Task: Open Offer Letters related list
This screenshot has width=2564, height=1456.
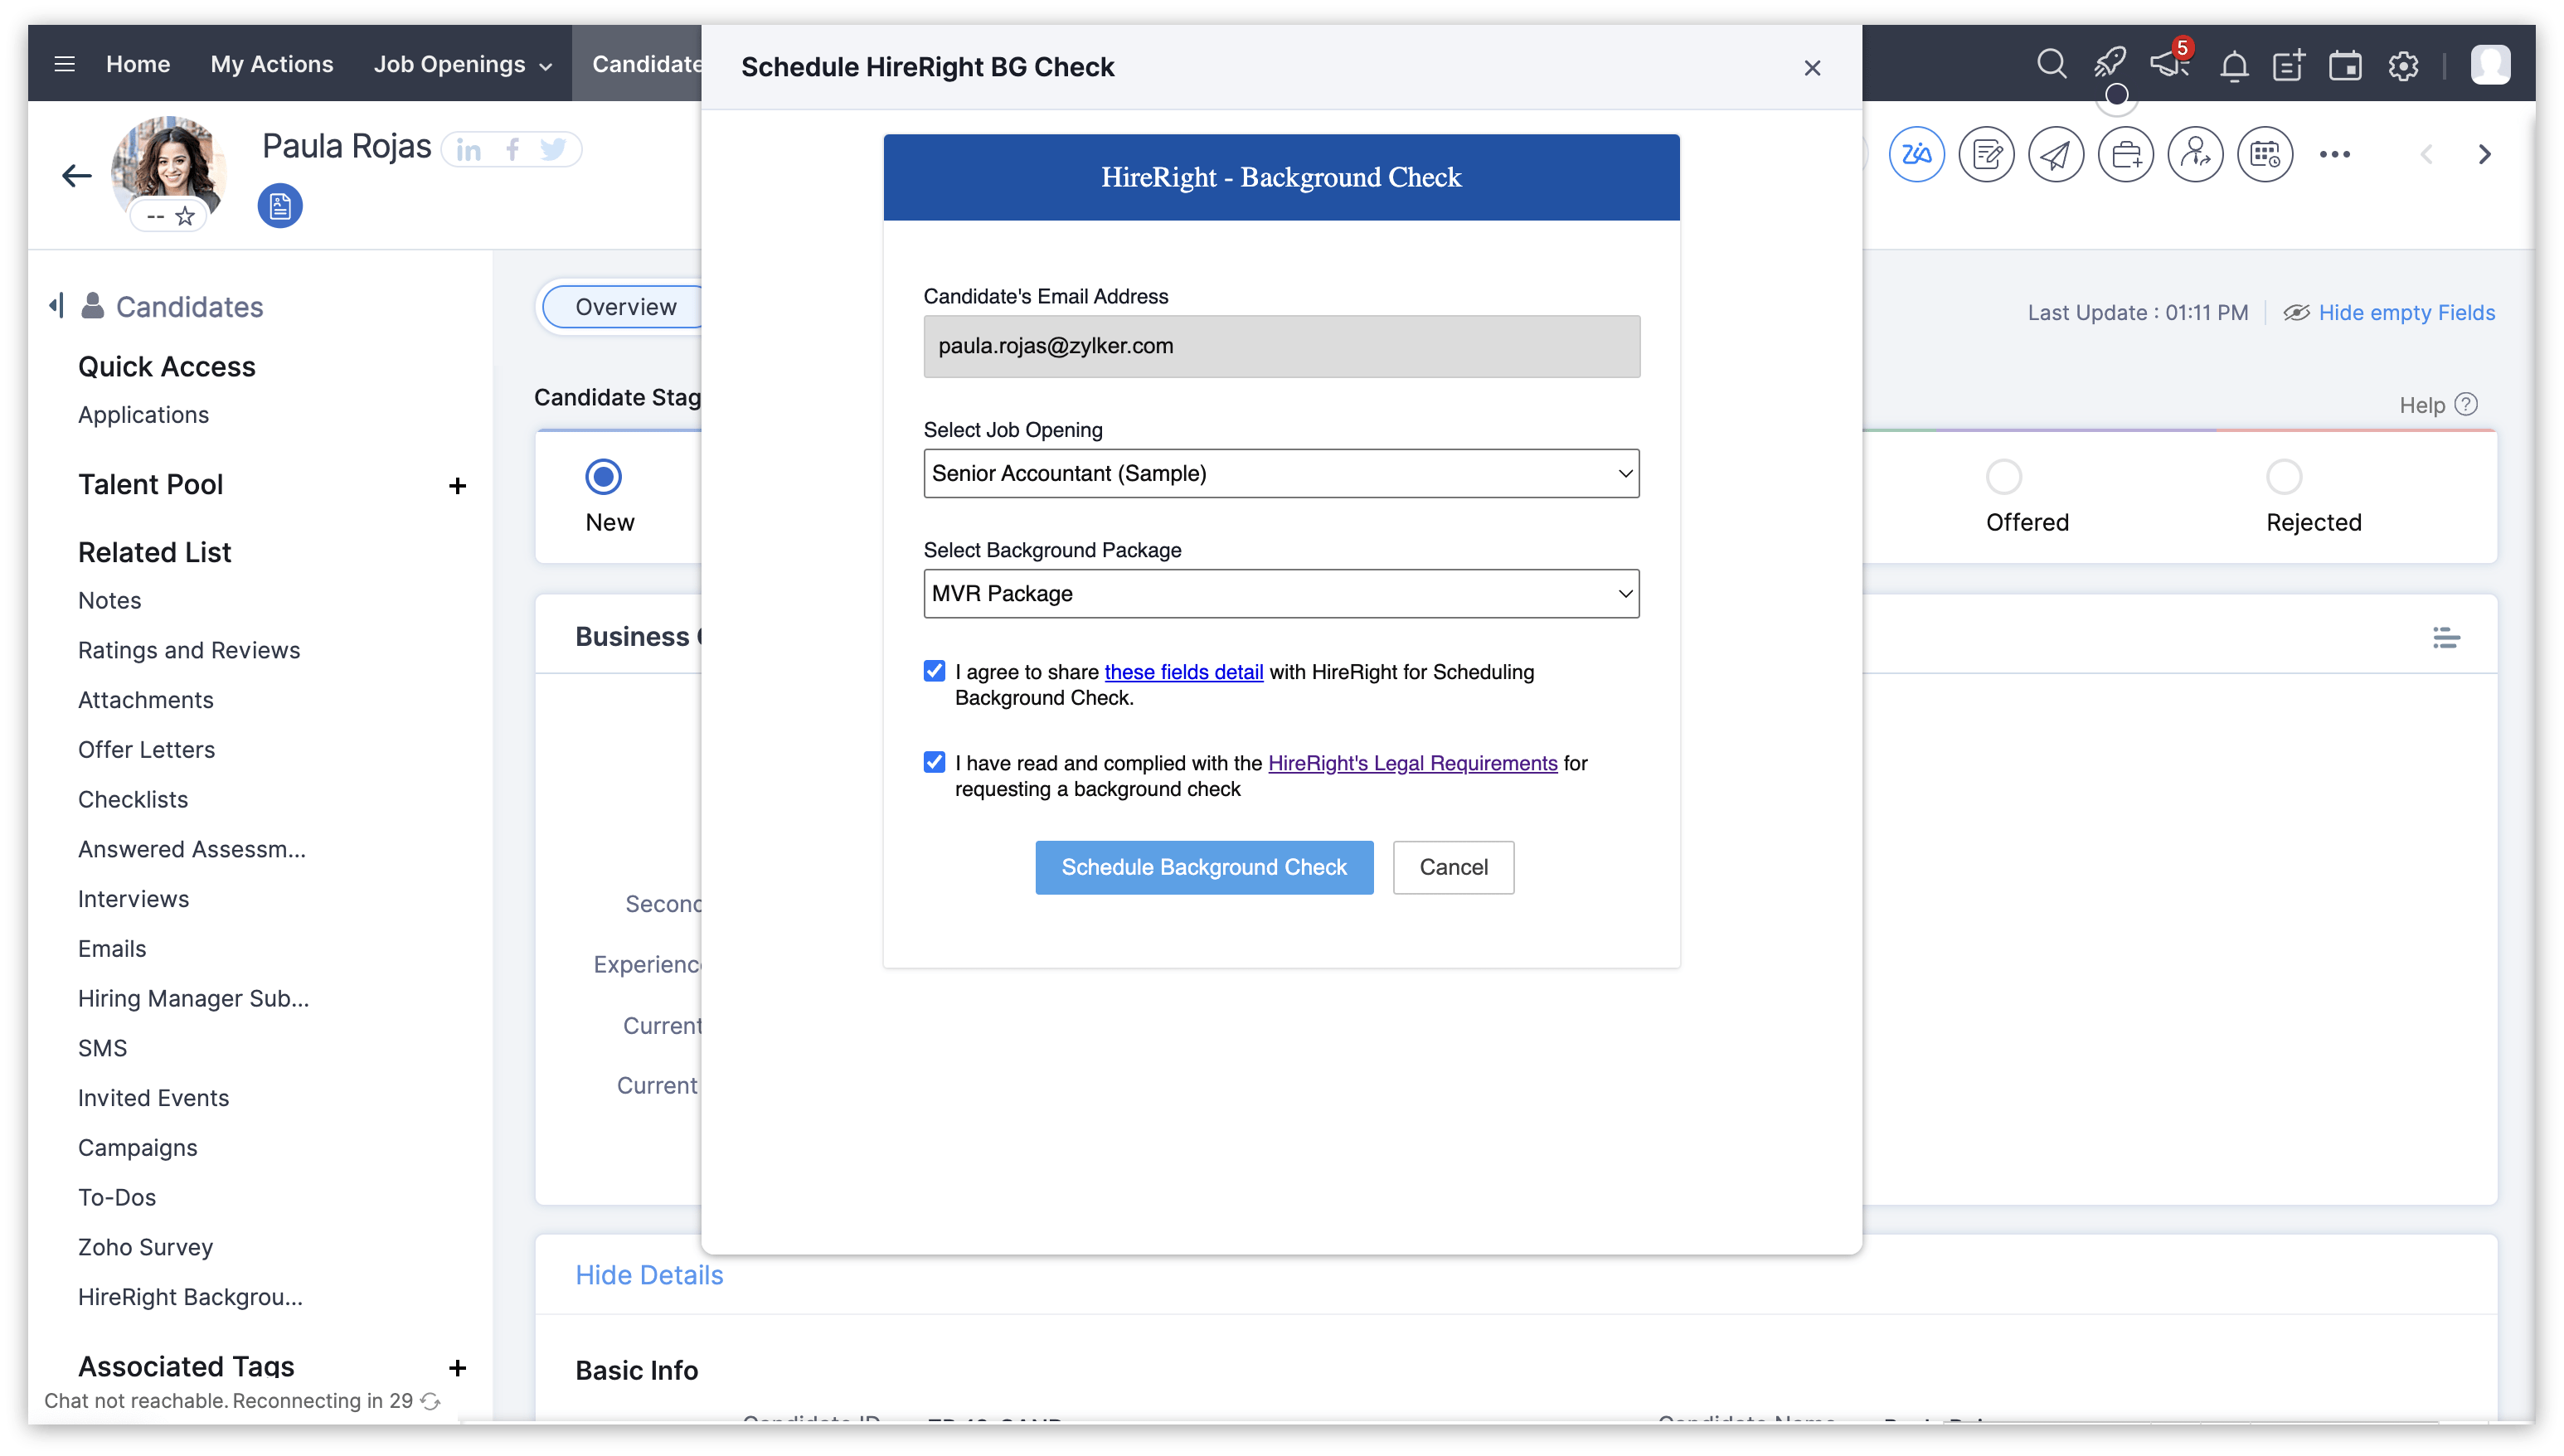Action: (x=146, y=750)
